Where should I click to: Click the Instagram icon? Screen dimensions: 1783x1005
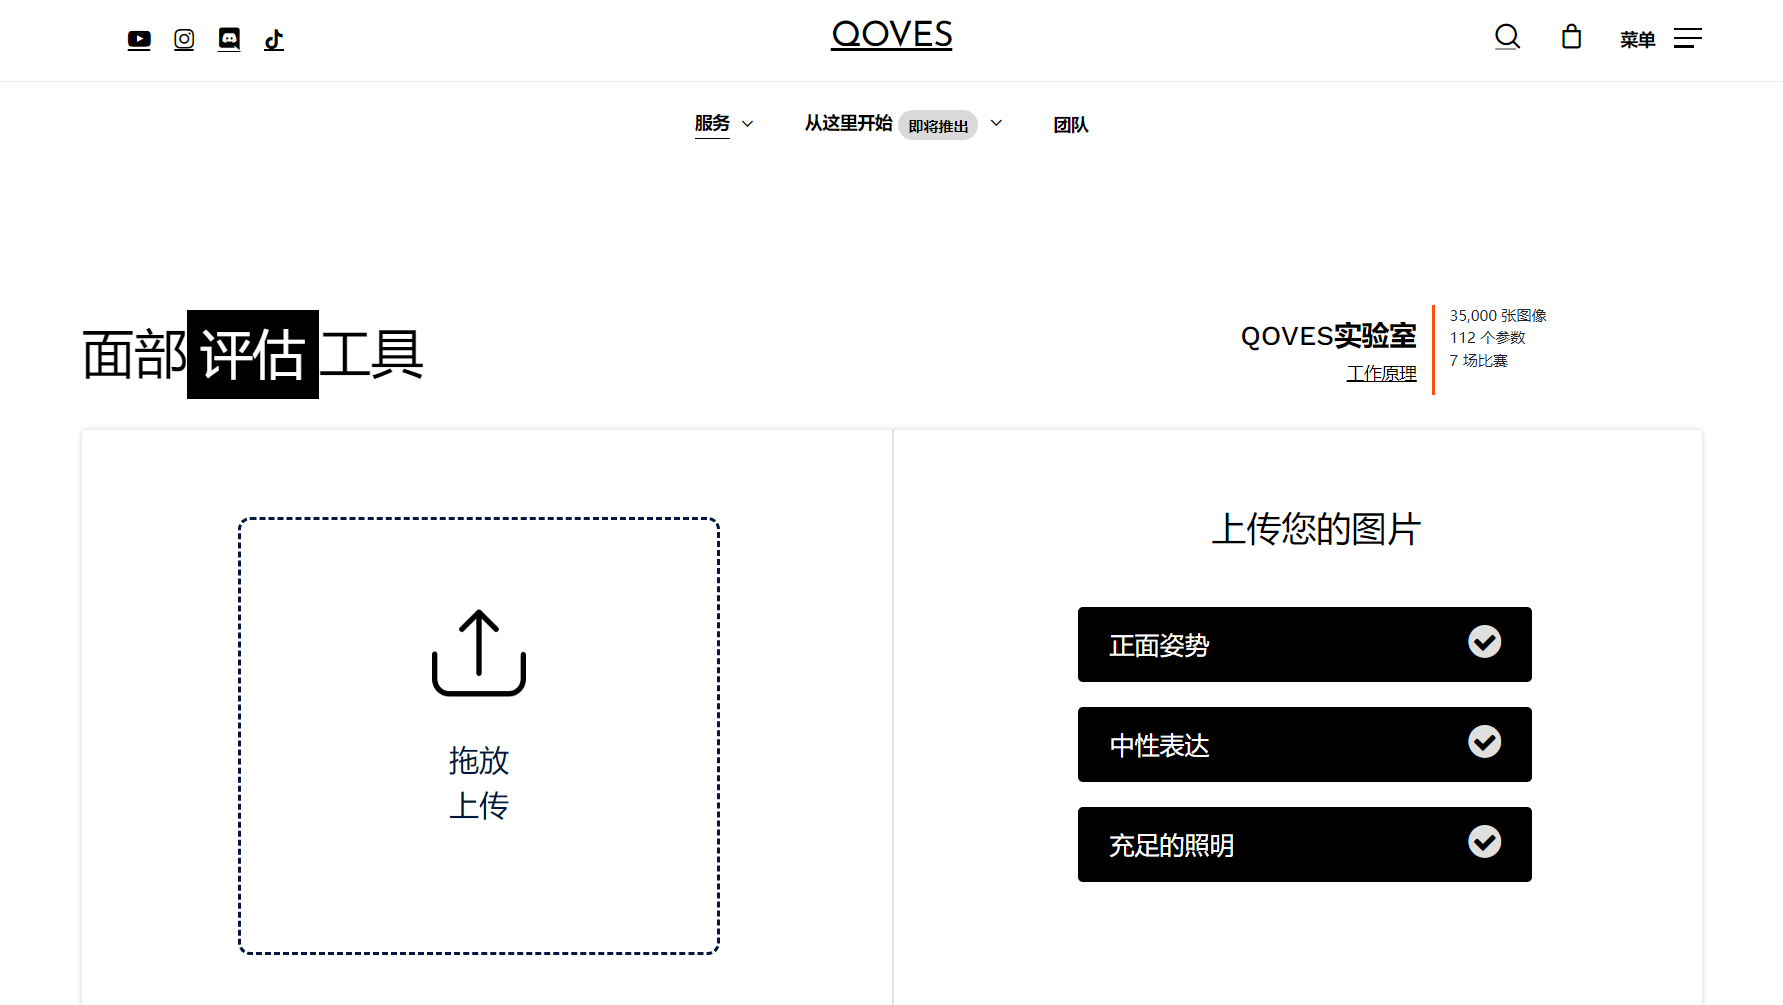click(x=184, y=39)
